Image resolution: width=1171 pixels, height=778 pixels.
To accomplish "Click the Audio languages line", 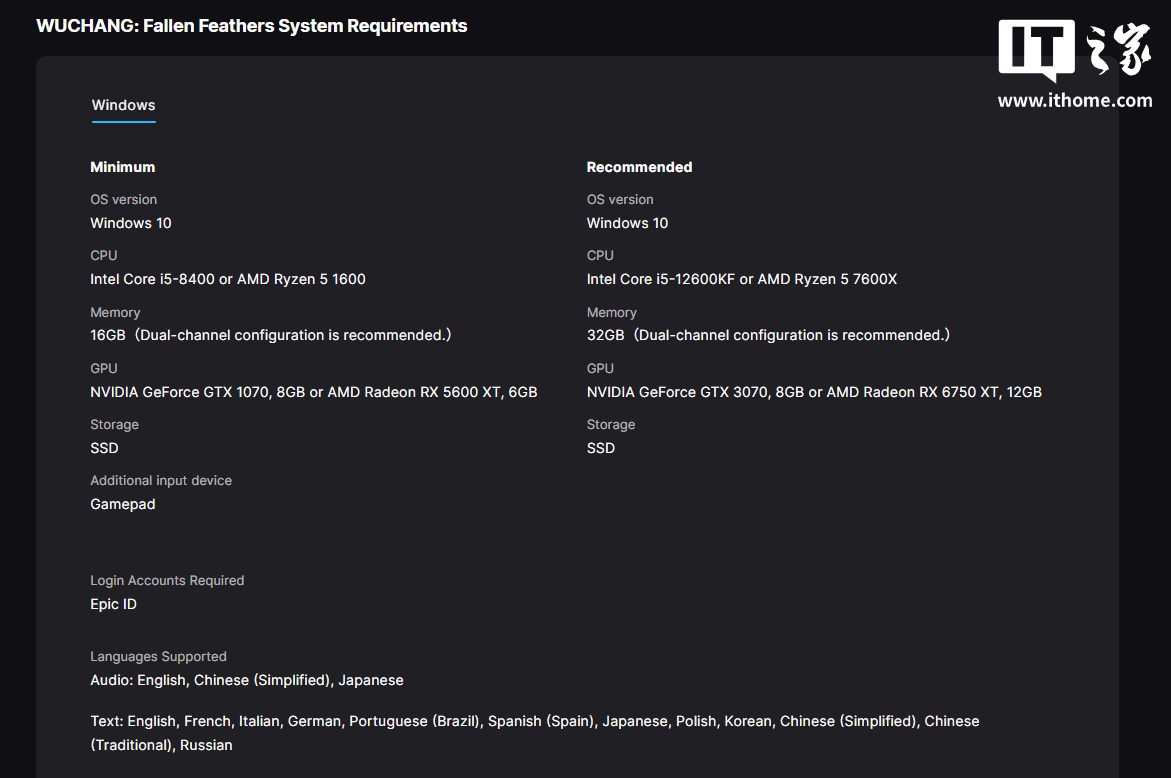I will coord(247,680).
